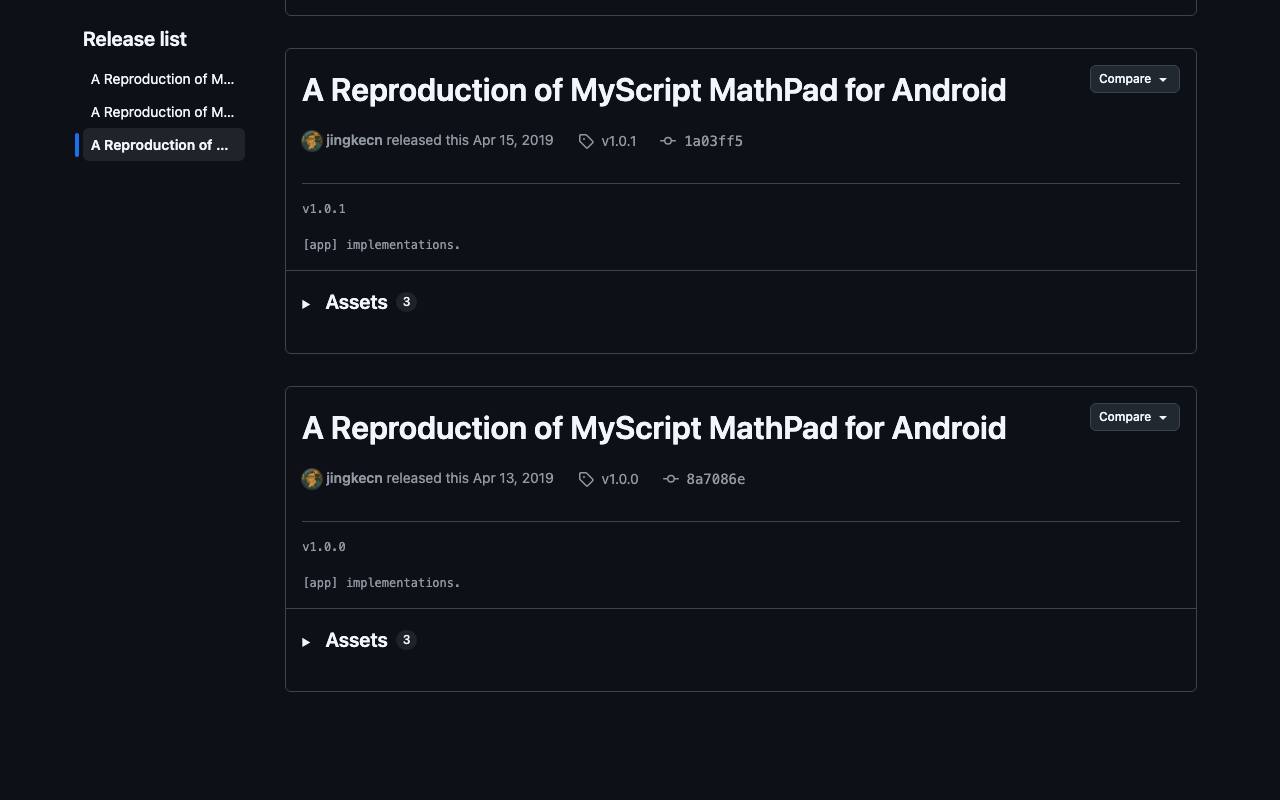Open jingkecn avatar in the v1.0.1 release
Screen dimensions: 1280x800
(x=312, y=141)
